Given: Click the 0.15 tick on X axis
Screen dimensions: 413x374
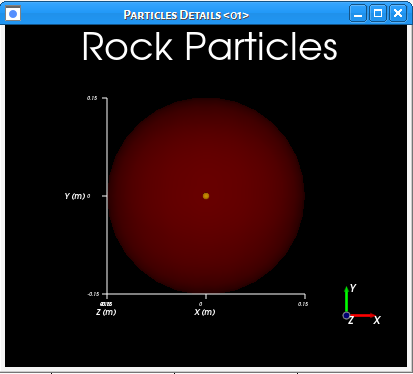Looking at the screenshot, I should pyautogui.click(x=303, y=304).
